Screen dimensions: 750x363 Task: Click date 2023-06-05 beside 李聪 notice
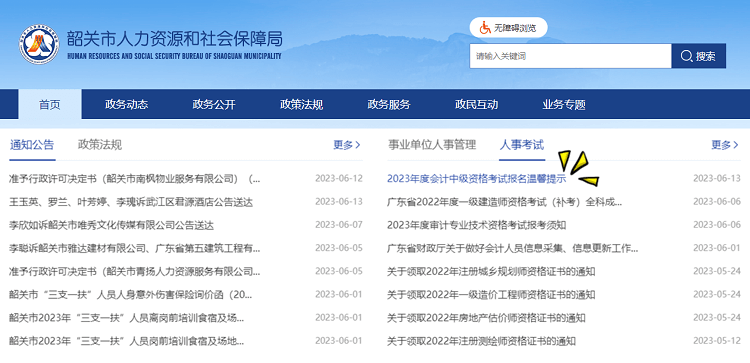point(339,248)
